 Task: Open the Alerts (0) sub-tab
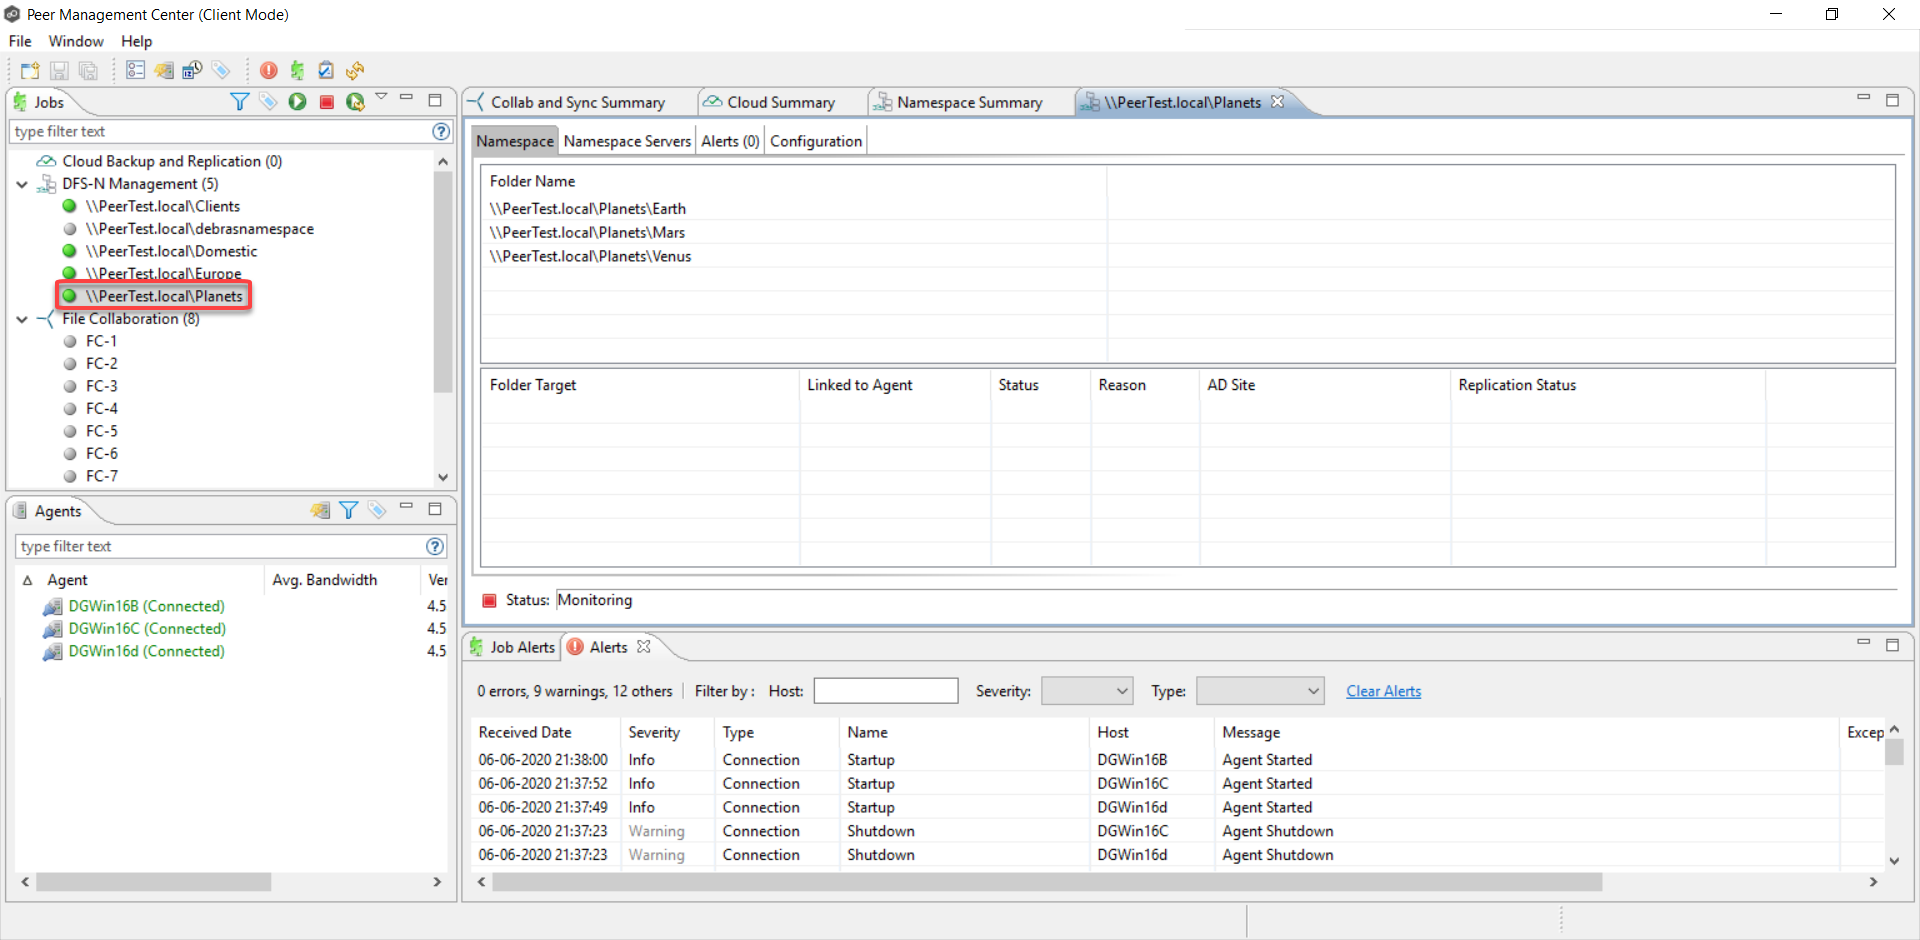coord(730,141)
